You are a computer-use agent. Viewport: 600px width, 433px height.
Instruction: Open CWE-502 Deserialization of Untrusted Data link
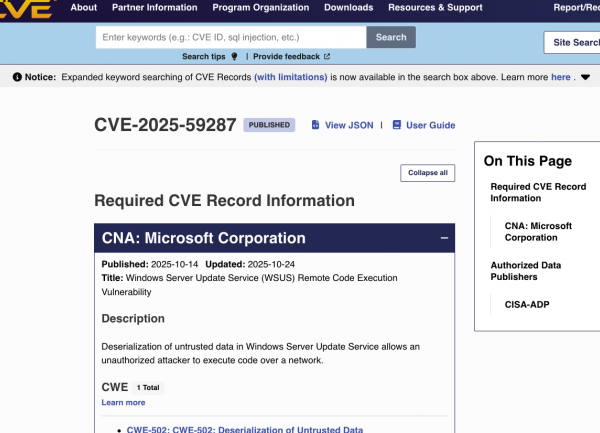245,429
